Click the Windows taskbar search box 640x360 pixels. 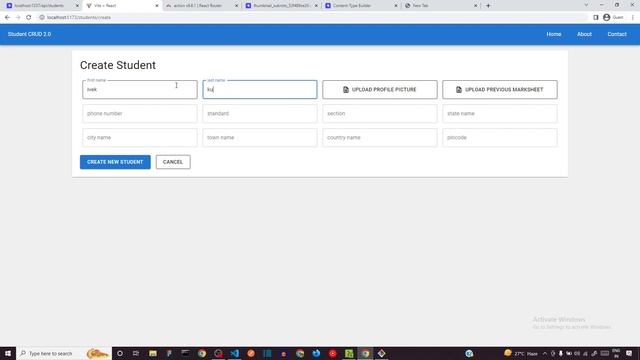coord(63,353)
